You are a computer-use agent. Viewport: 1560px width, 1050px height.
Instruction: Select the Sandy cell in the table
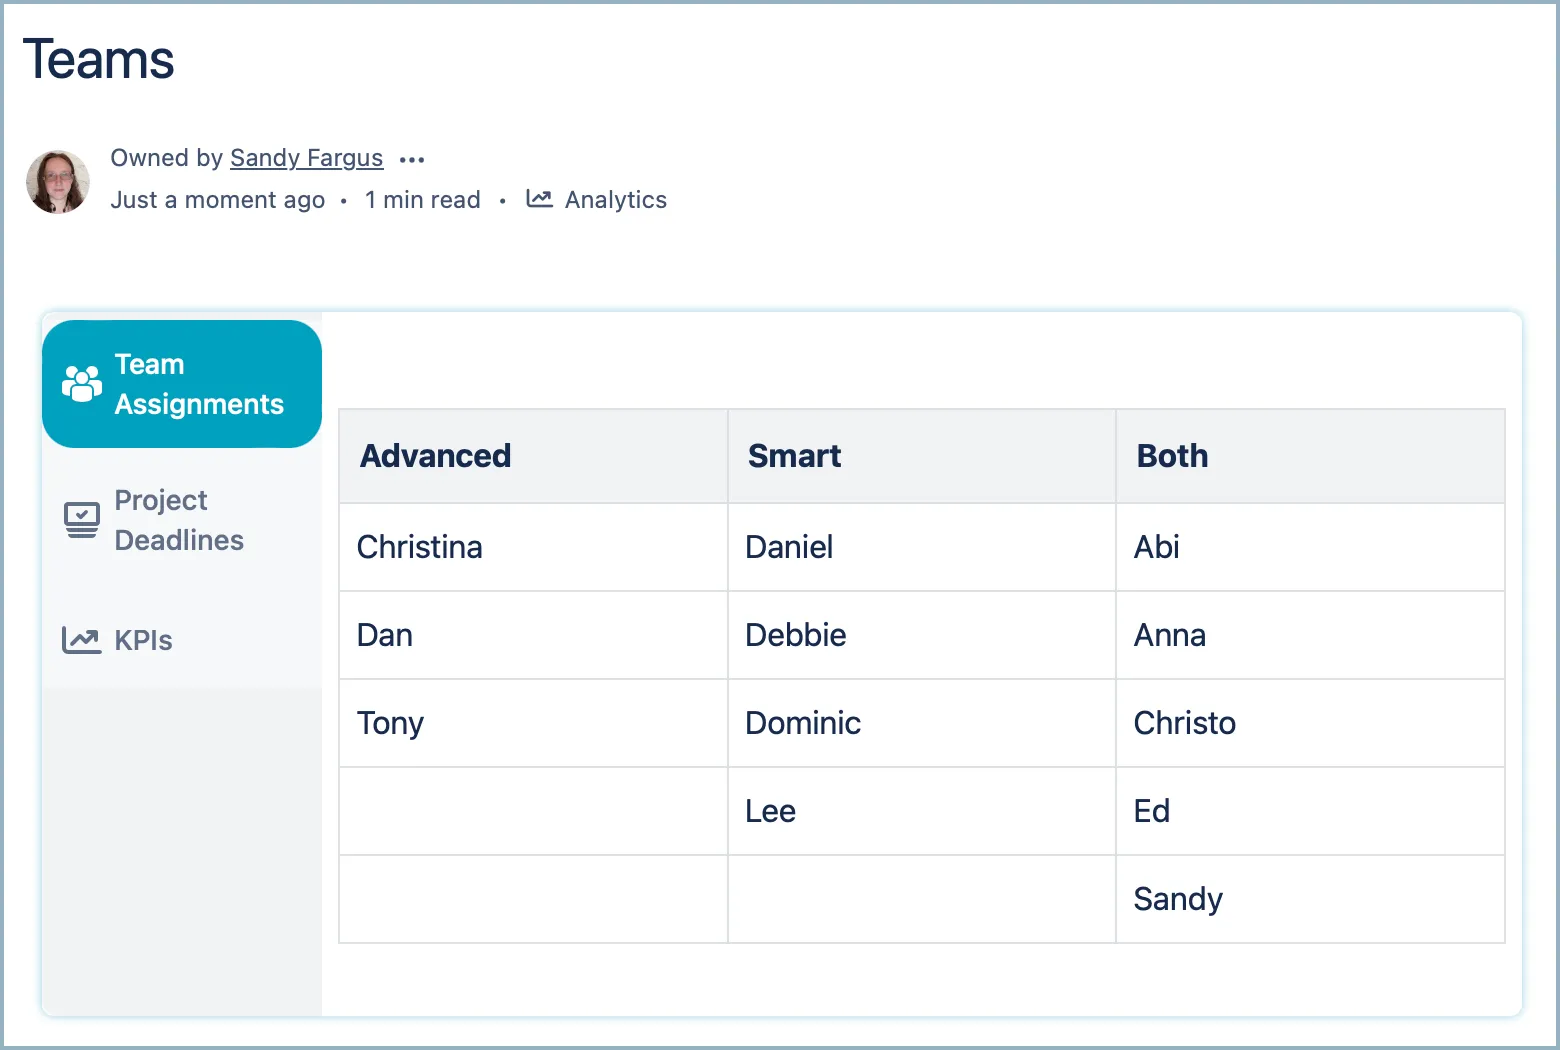1310,899
